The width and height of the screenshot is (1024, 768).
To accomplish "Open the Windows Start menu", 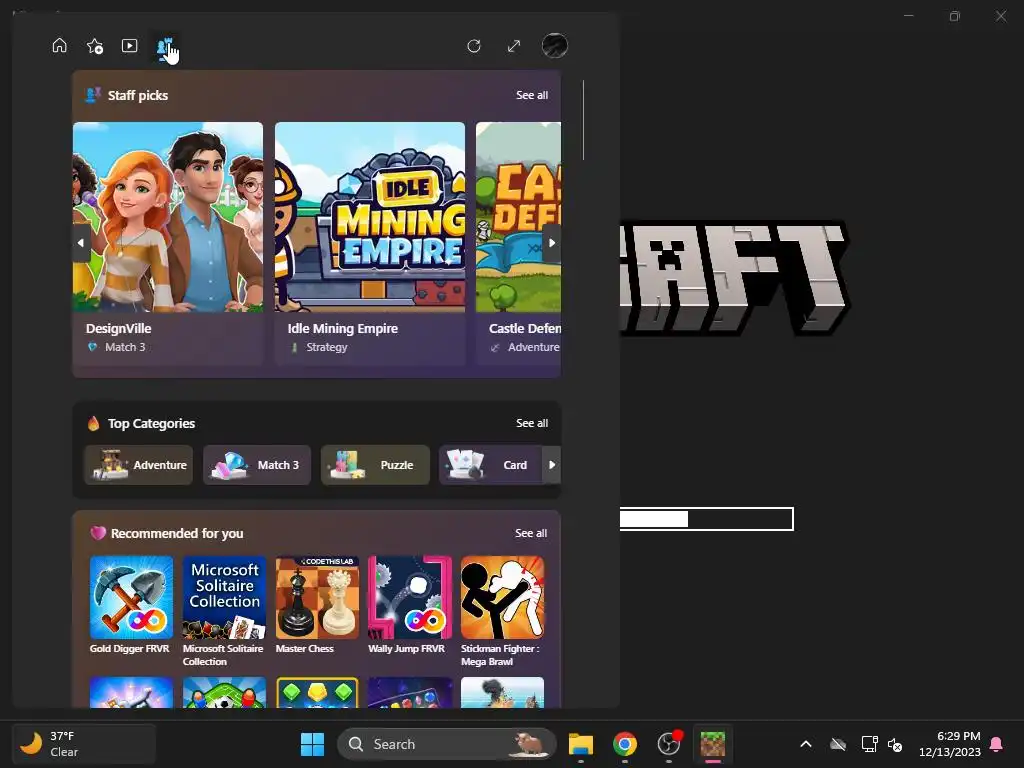I will [312, 744].
